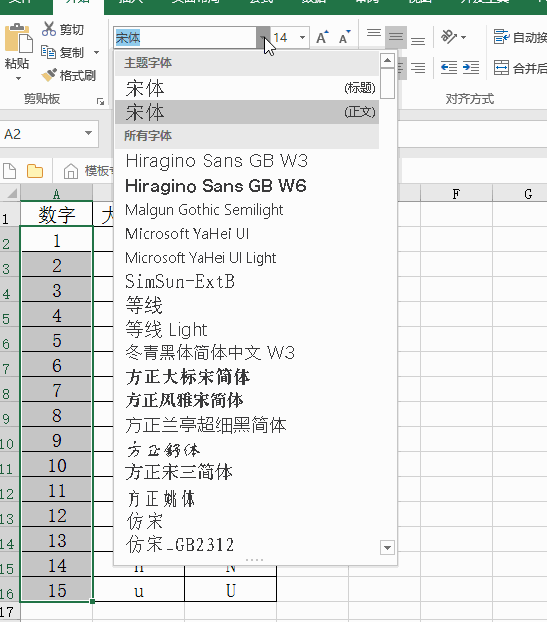Open the clipboard pane launcher icon

coord(100,102)
